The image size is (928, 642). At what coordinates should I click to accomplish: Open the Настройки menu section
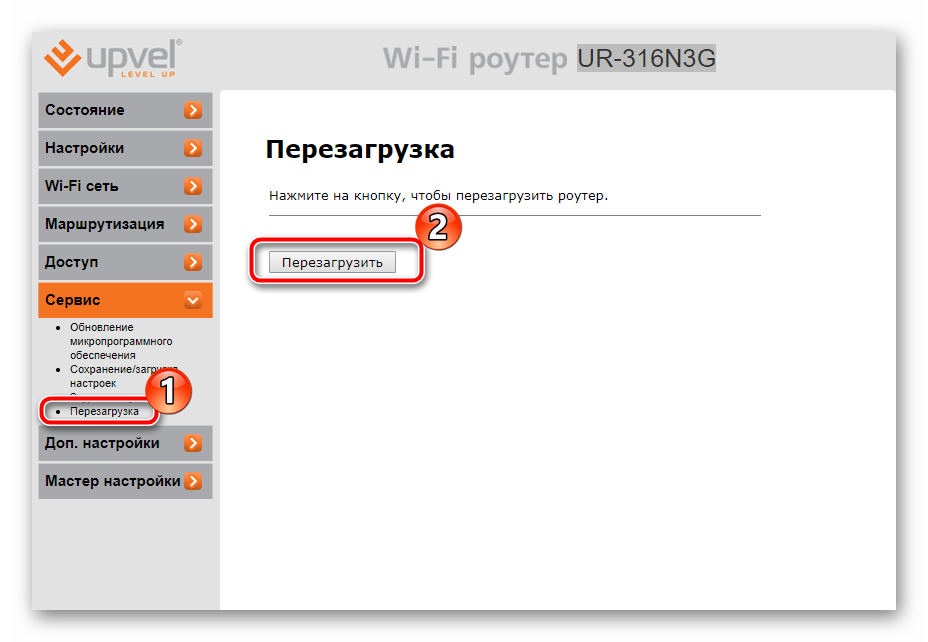coord(125,148)
